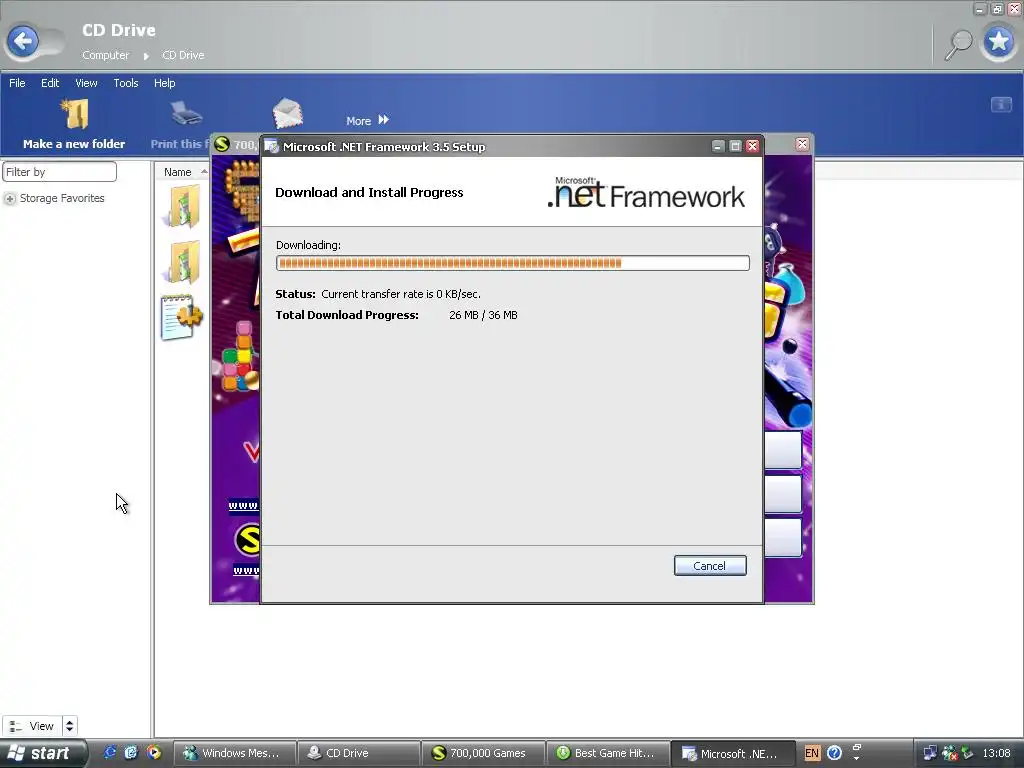The width and height of the screenshot is (1024, 768).
Task: Click the details pane info icon
Action: pos(1001,104)
